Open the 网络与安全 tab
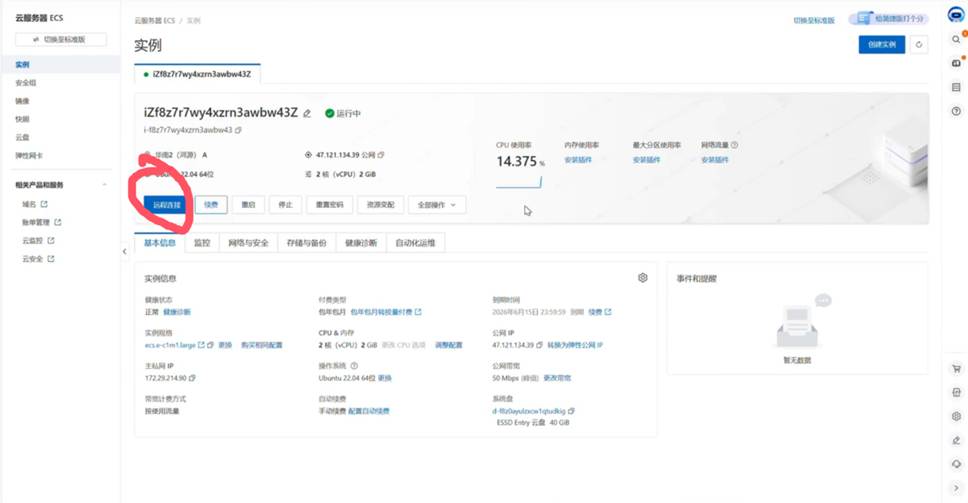The height and width of the screenshot is (503, 968). click(248, 243)
